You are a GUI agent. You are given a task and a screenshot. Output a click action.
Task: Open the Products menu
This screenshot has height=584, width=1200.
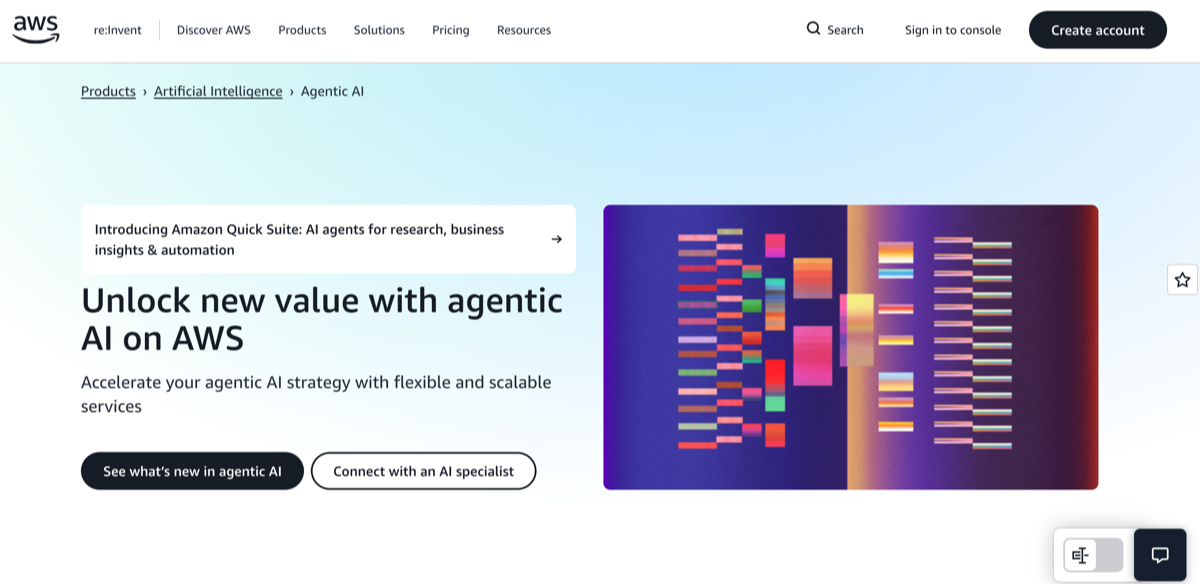(x=302, y=30)
